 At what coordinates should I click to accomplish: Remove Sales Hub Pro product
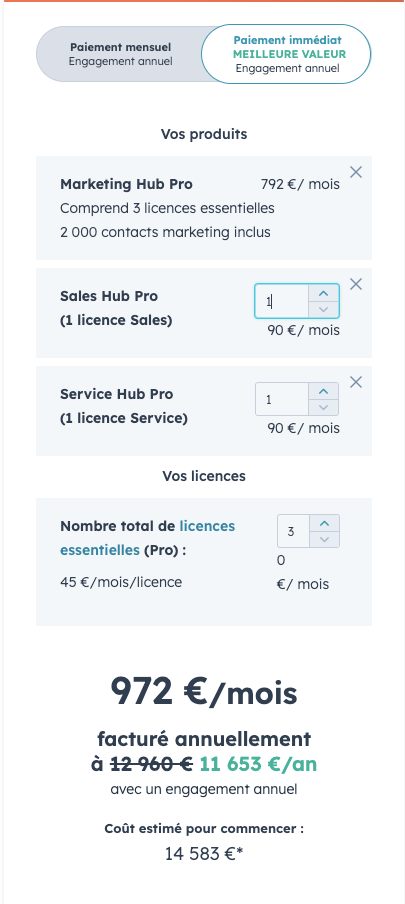point(356,284)
